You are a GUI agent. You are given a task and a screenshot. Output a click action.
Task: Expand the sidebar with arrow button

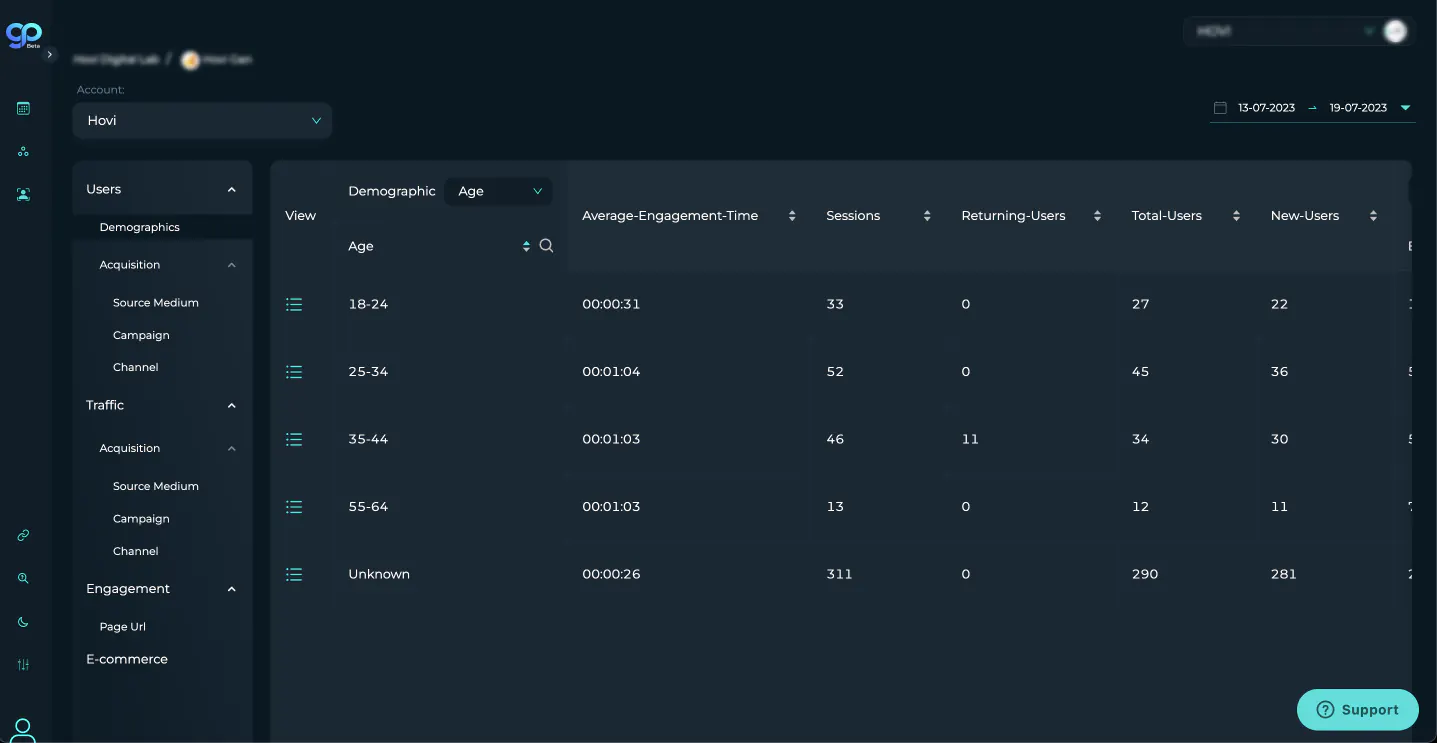tap(50, 55)
